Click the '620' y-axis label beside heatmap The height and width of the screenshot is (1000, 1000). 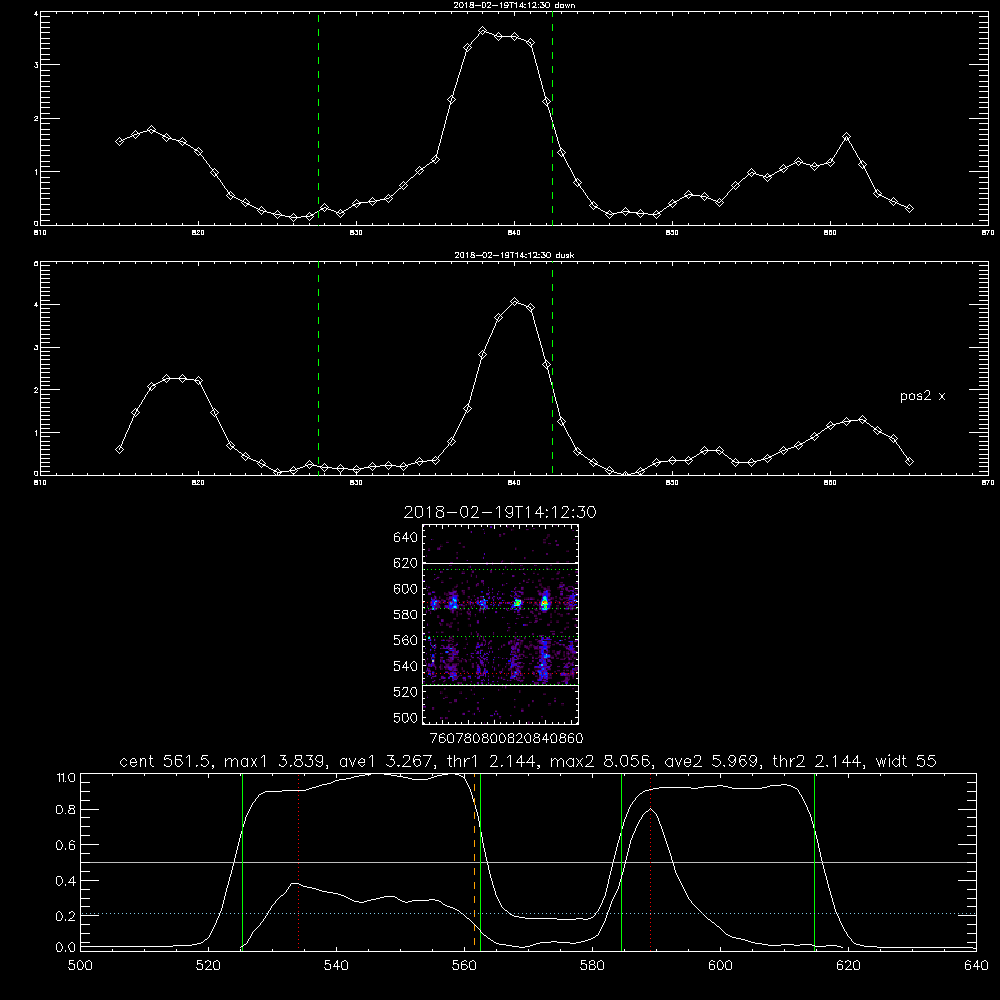pos(406,563)
